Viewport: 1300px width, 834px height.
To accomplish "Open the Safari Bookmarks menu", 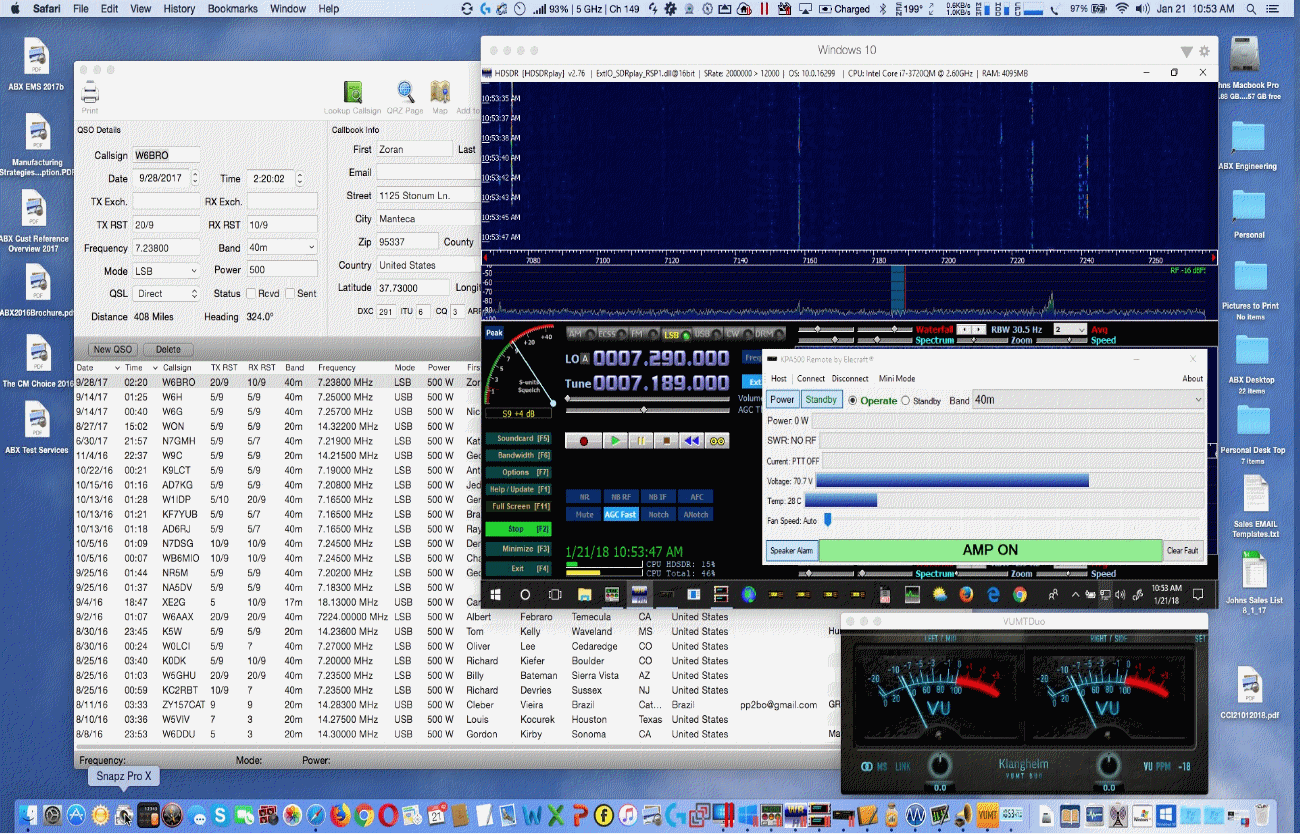I will [231, 9].
